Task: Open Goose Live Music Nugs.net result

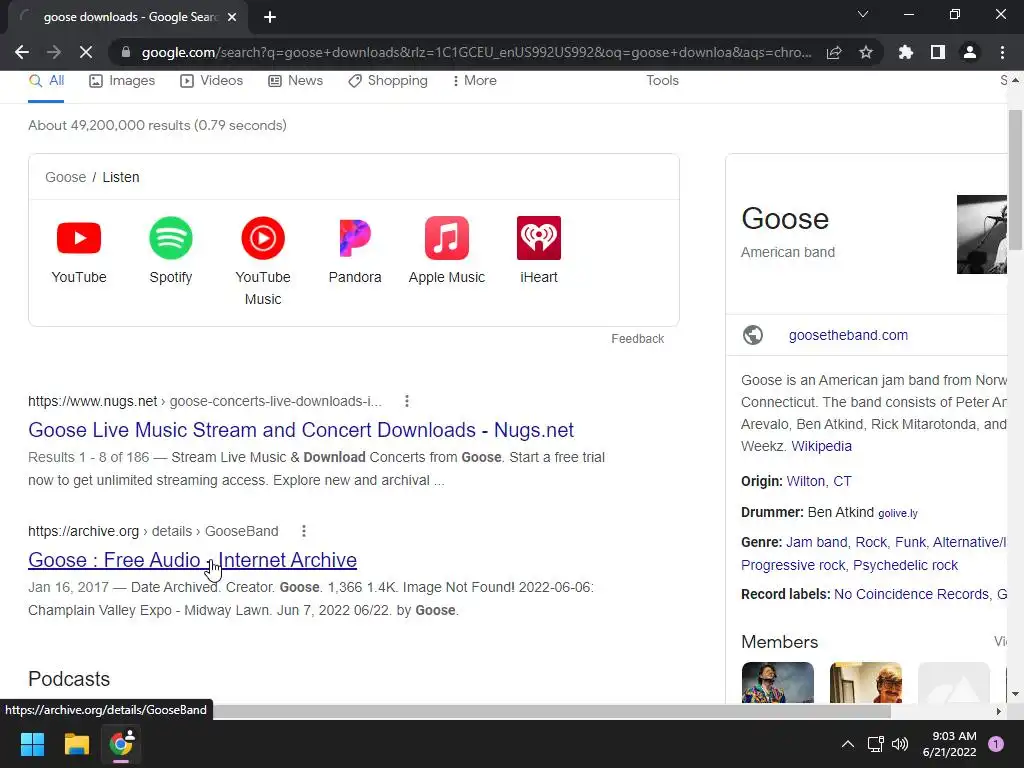Action: point(301,430)
